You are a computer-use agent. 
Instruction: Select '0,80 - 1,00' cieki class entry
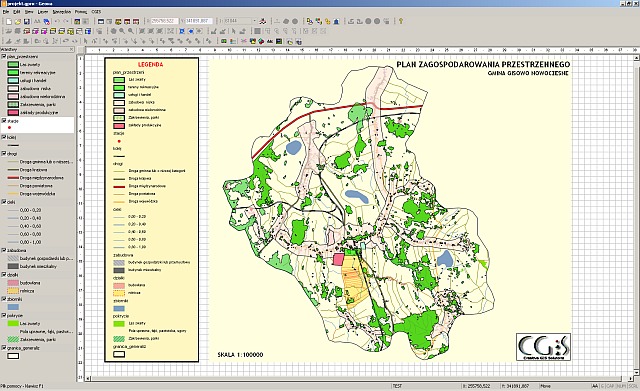coord(30,242)
